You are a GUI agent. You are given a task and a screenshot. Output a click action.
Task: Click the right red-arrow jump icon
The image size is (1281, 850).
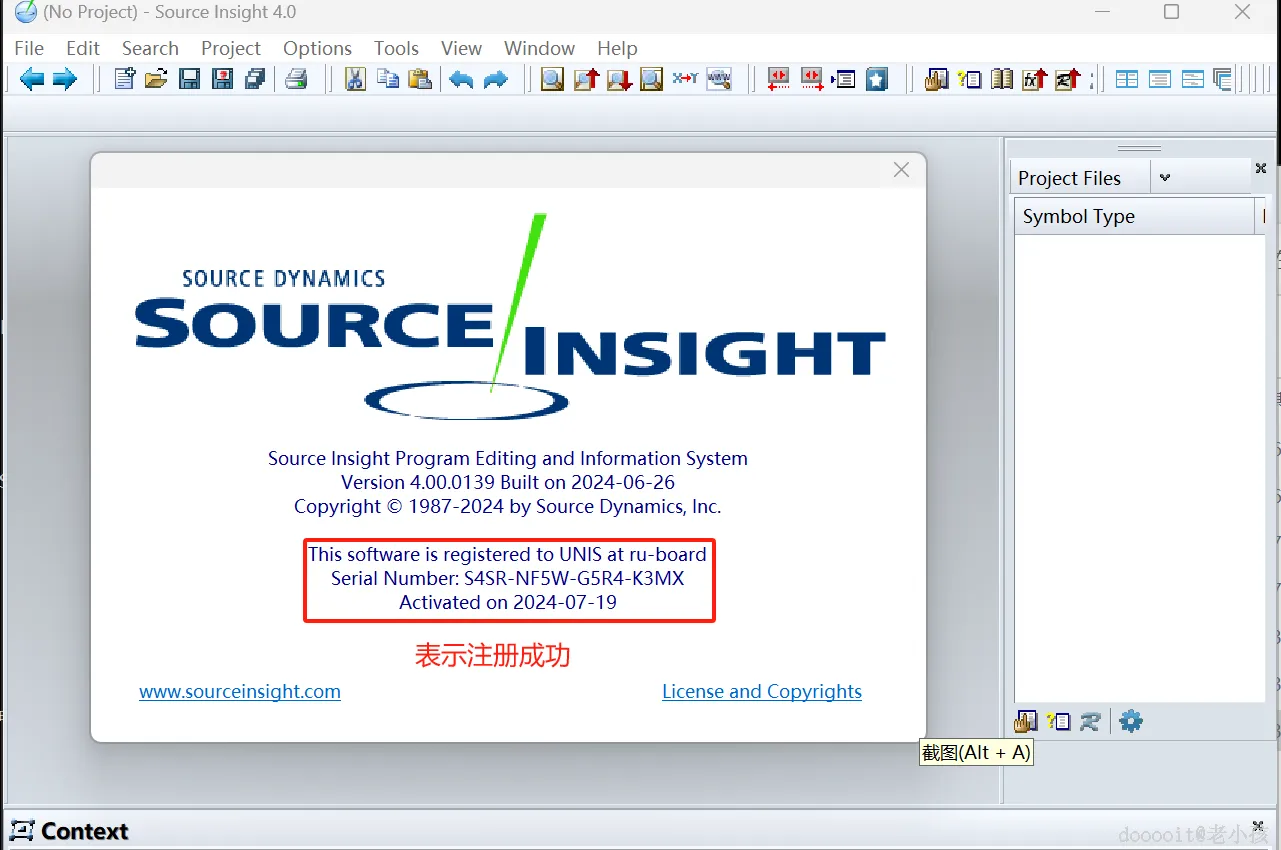(811, 79)
